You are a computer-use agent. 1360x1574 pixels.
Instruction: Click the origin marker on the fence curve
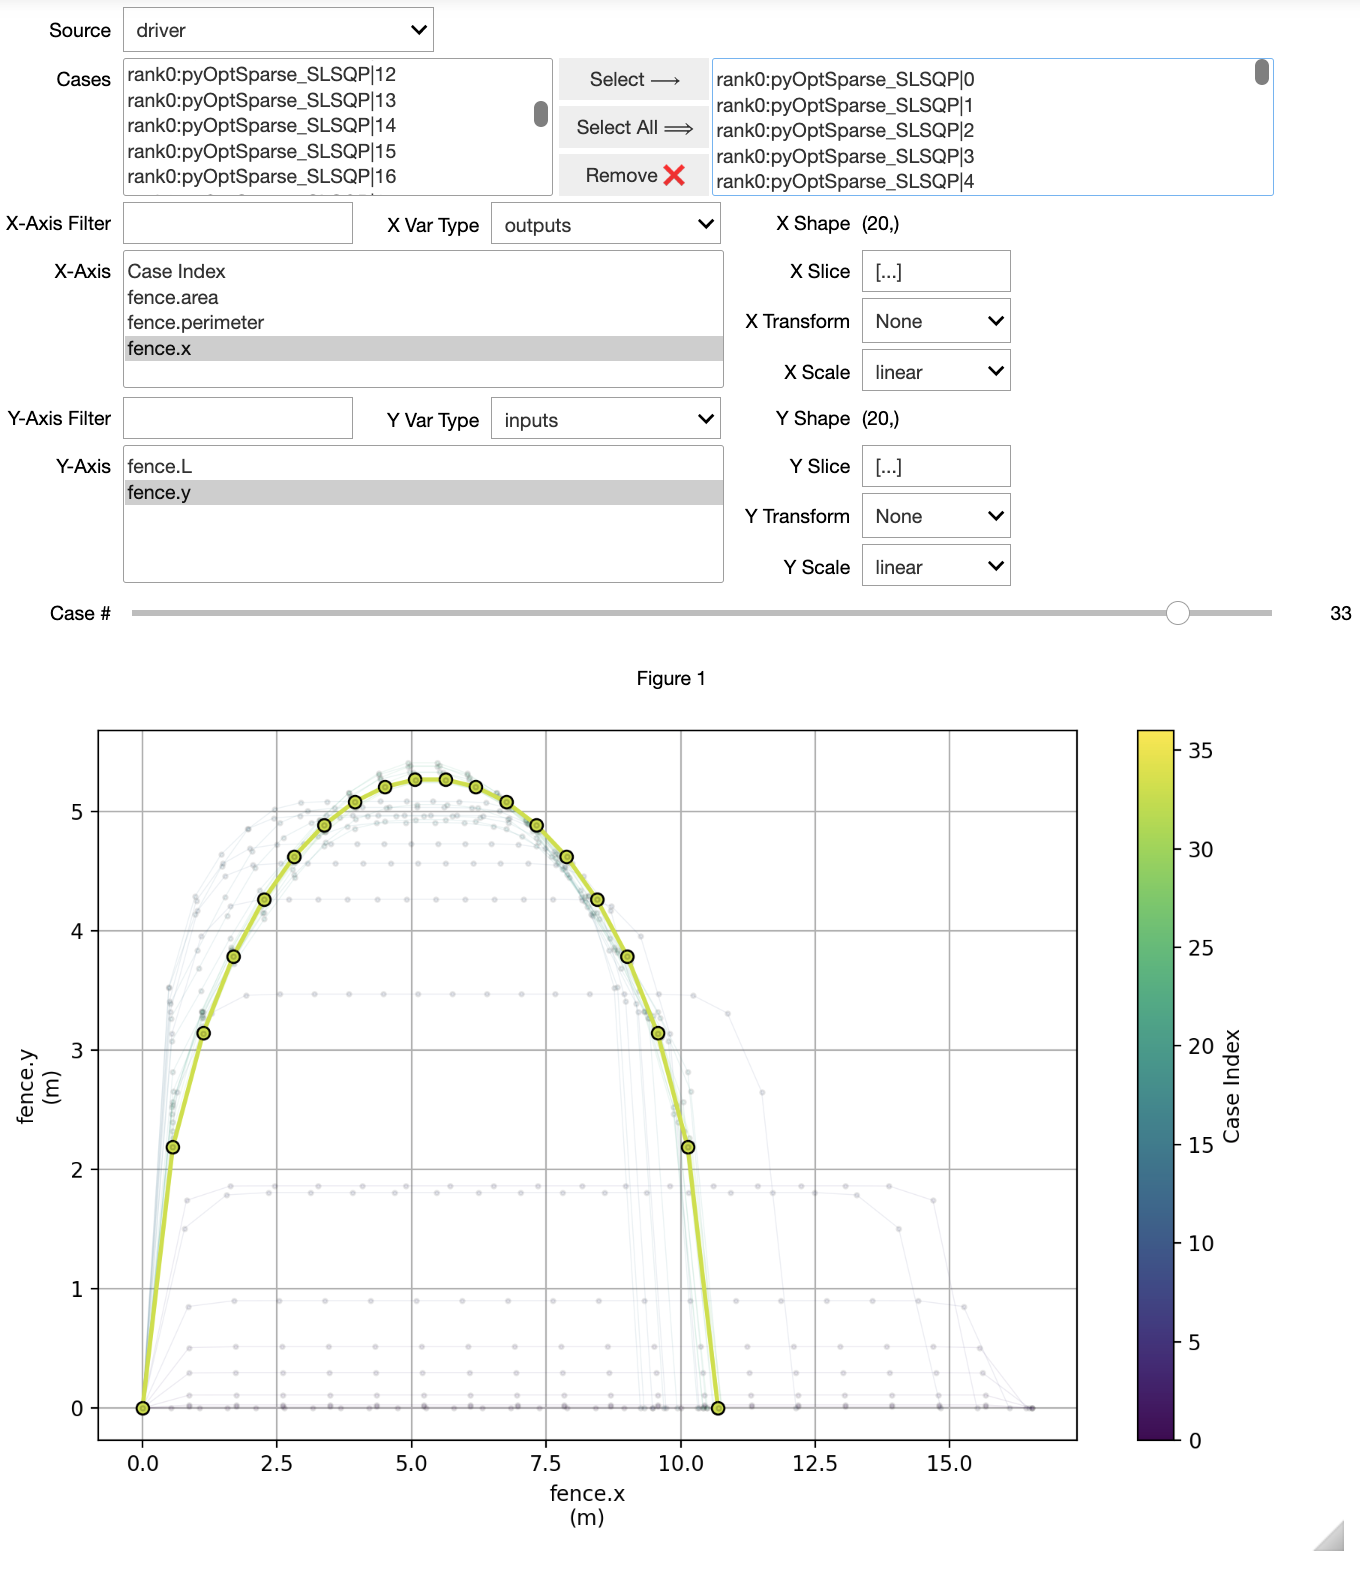pos(143,1408)
